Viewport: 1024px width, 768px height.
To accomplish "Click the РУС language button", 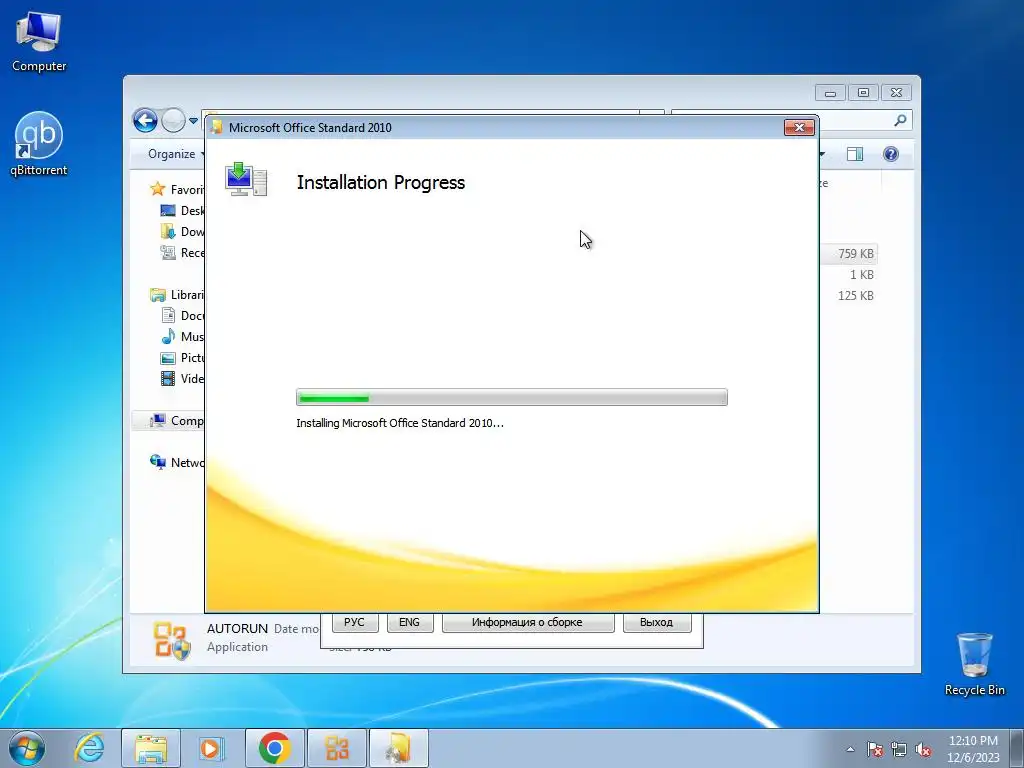I will [355, 622].
